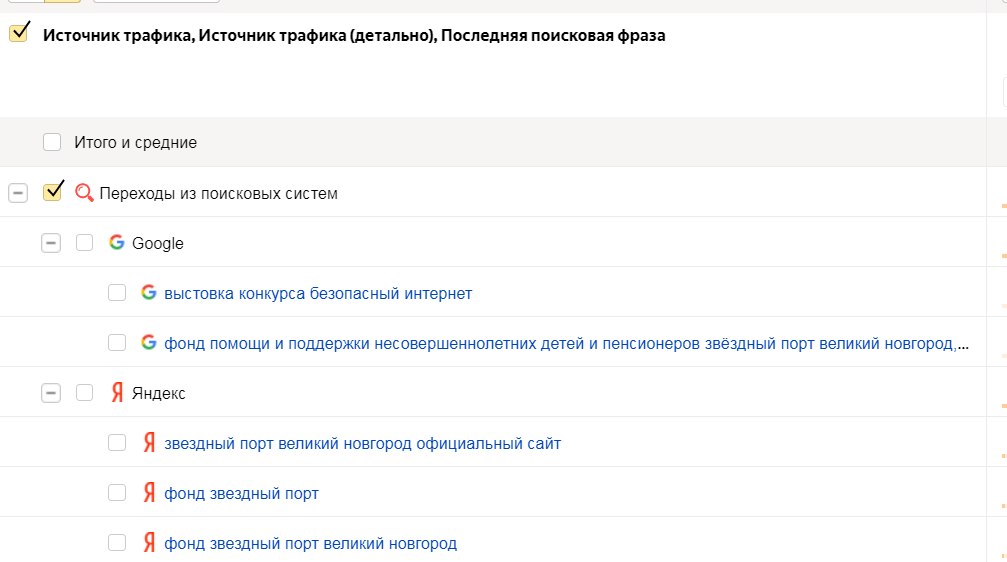This screenshot has height=562, width=1007.
Task: Click Google icon beside выстовка конкурса phrase
Action: pos(148,292)
